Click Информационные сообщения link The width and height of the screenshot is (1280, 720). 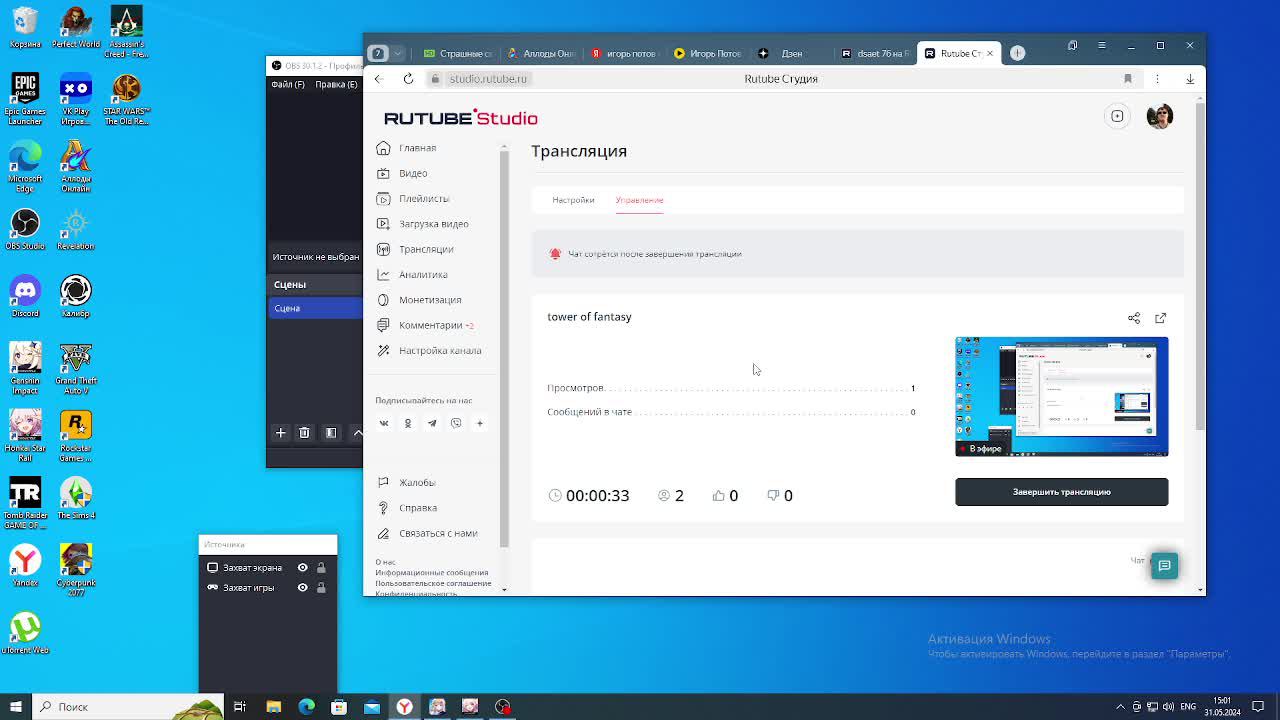point(432,573)
